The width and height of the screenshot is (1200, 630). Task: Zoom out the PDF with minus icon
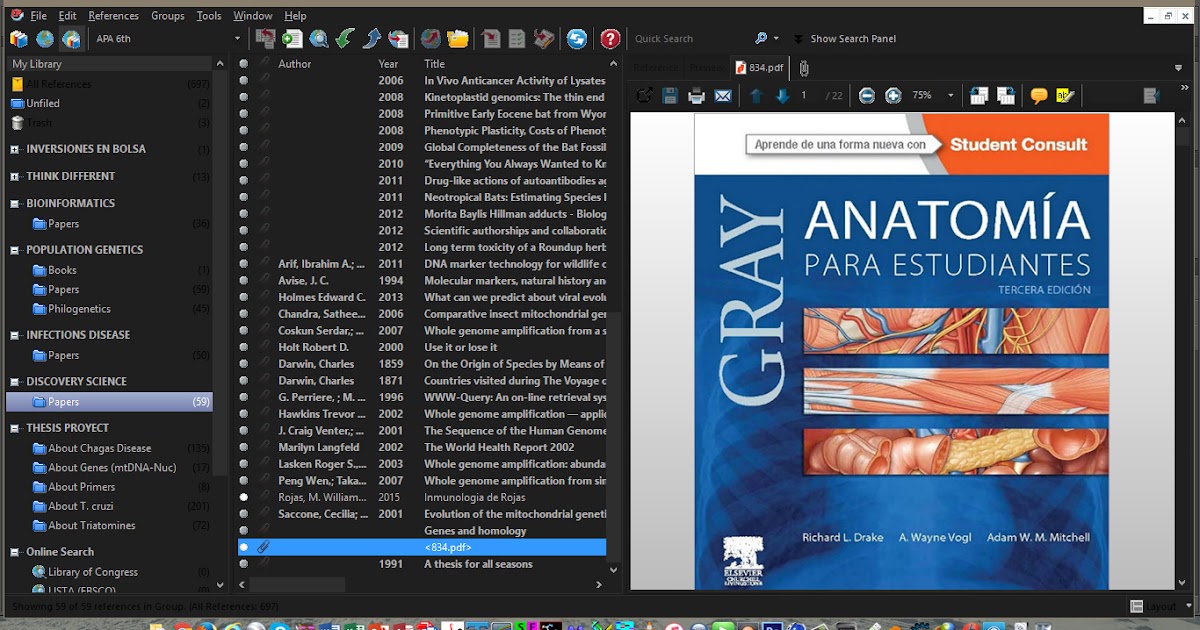coord(867,96)
